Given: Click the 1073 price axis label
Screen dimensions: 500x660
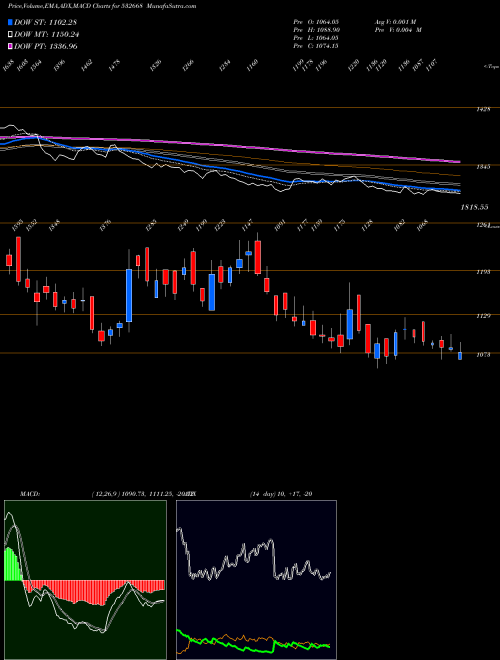Looking at the screenshot, I should tap(484, 354).
